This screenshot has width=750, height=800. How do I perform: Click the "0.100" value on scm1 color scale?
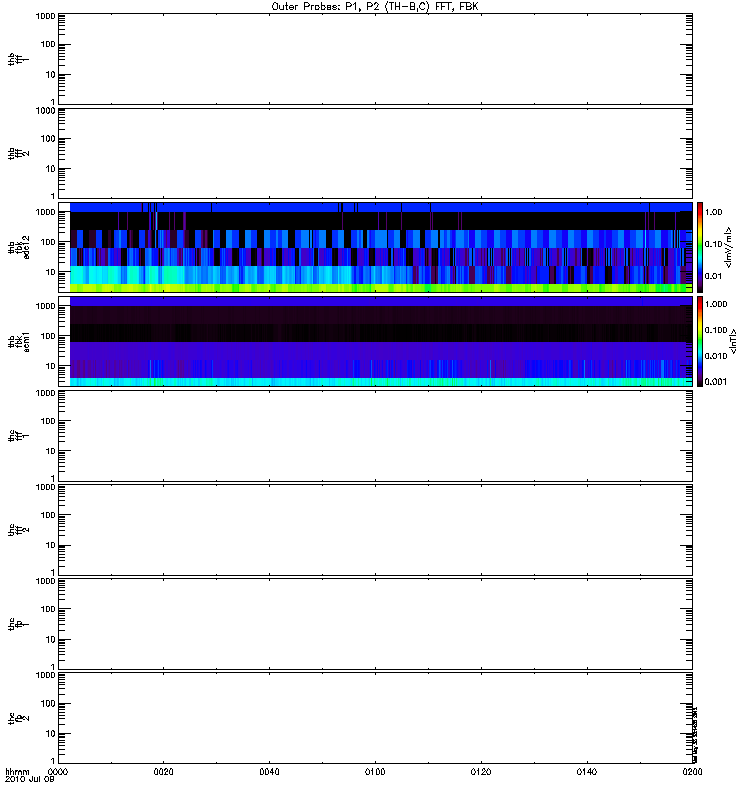(716, 330)
